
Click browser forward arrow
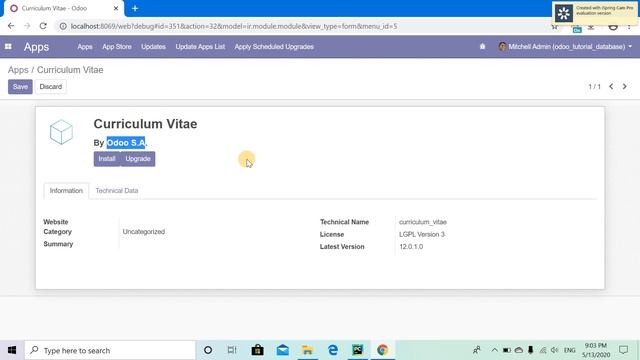pyautogui.click(x=27, y=26)
